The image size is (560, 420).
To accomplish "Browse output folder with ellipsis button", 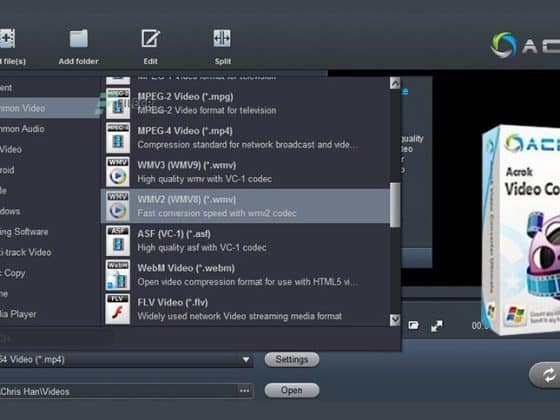I will point(245,391).
